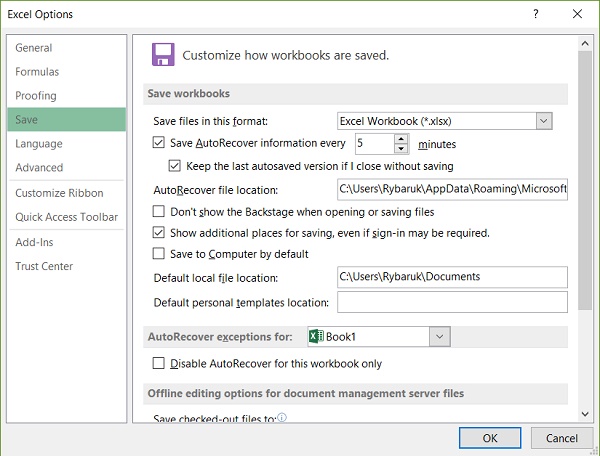Click the 'AutoRecover exceptions for' label
600x456 pixels.
coord(220,337)
